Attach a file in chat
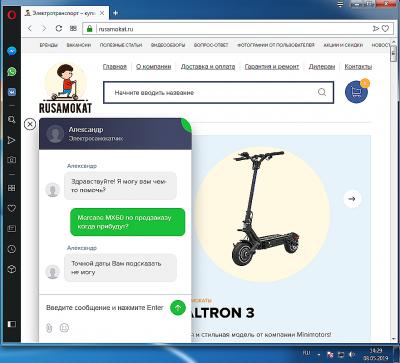The image size is (400, 363). [49, 328]
